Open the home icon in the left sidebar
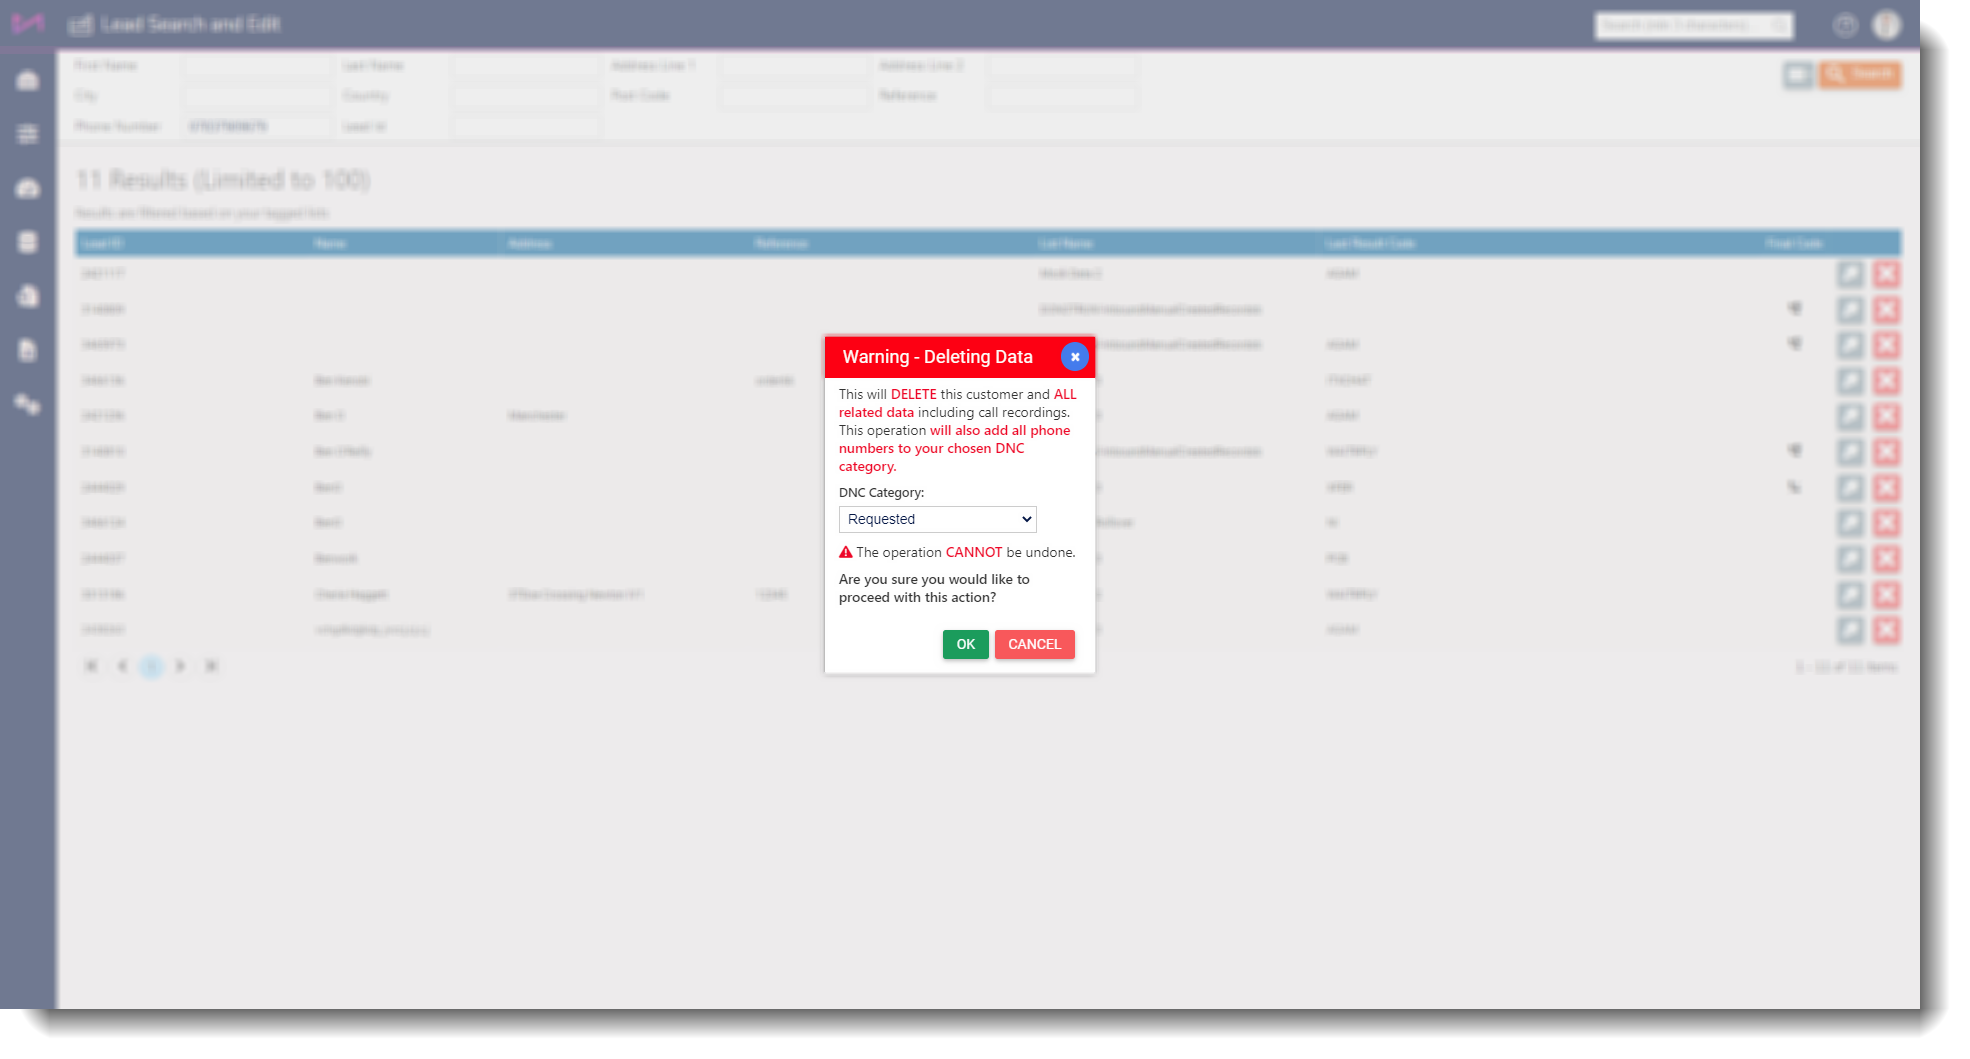1970x1059 pixels. coord(28,80)
